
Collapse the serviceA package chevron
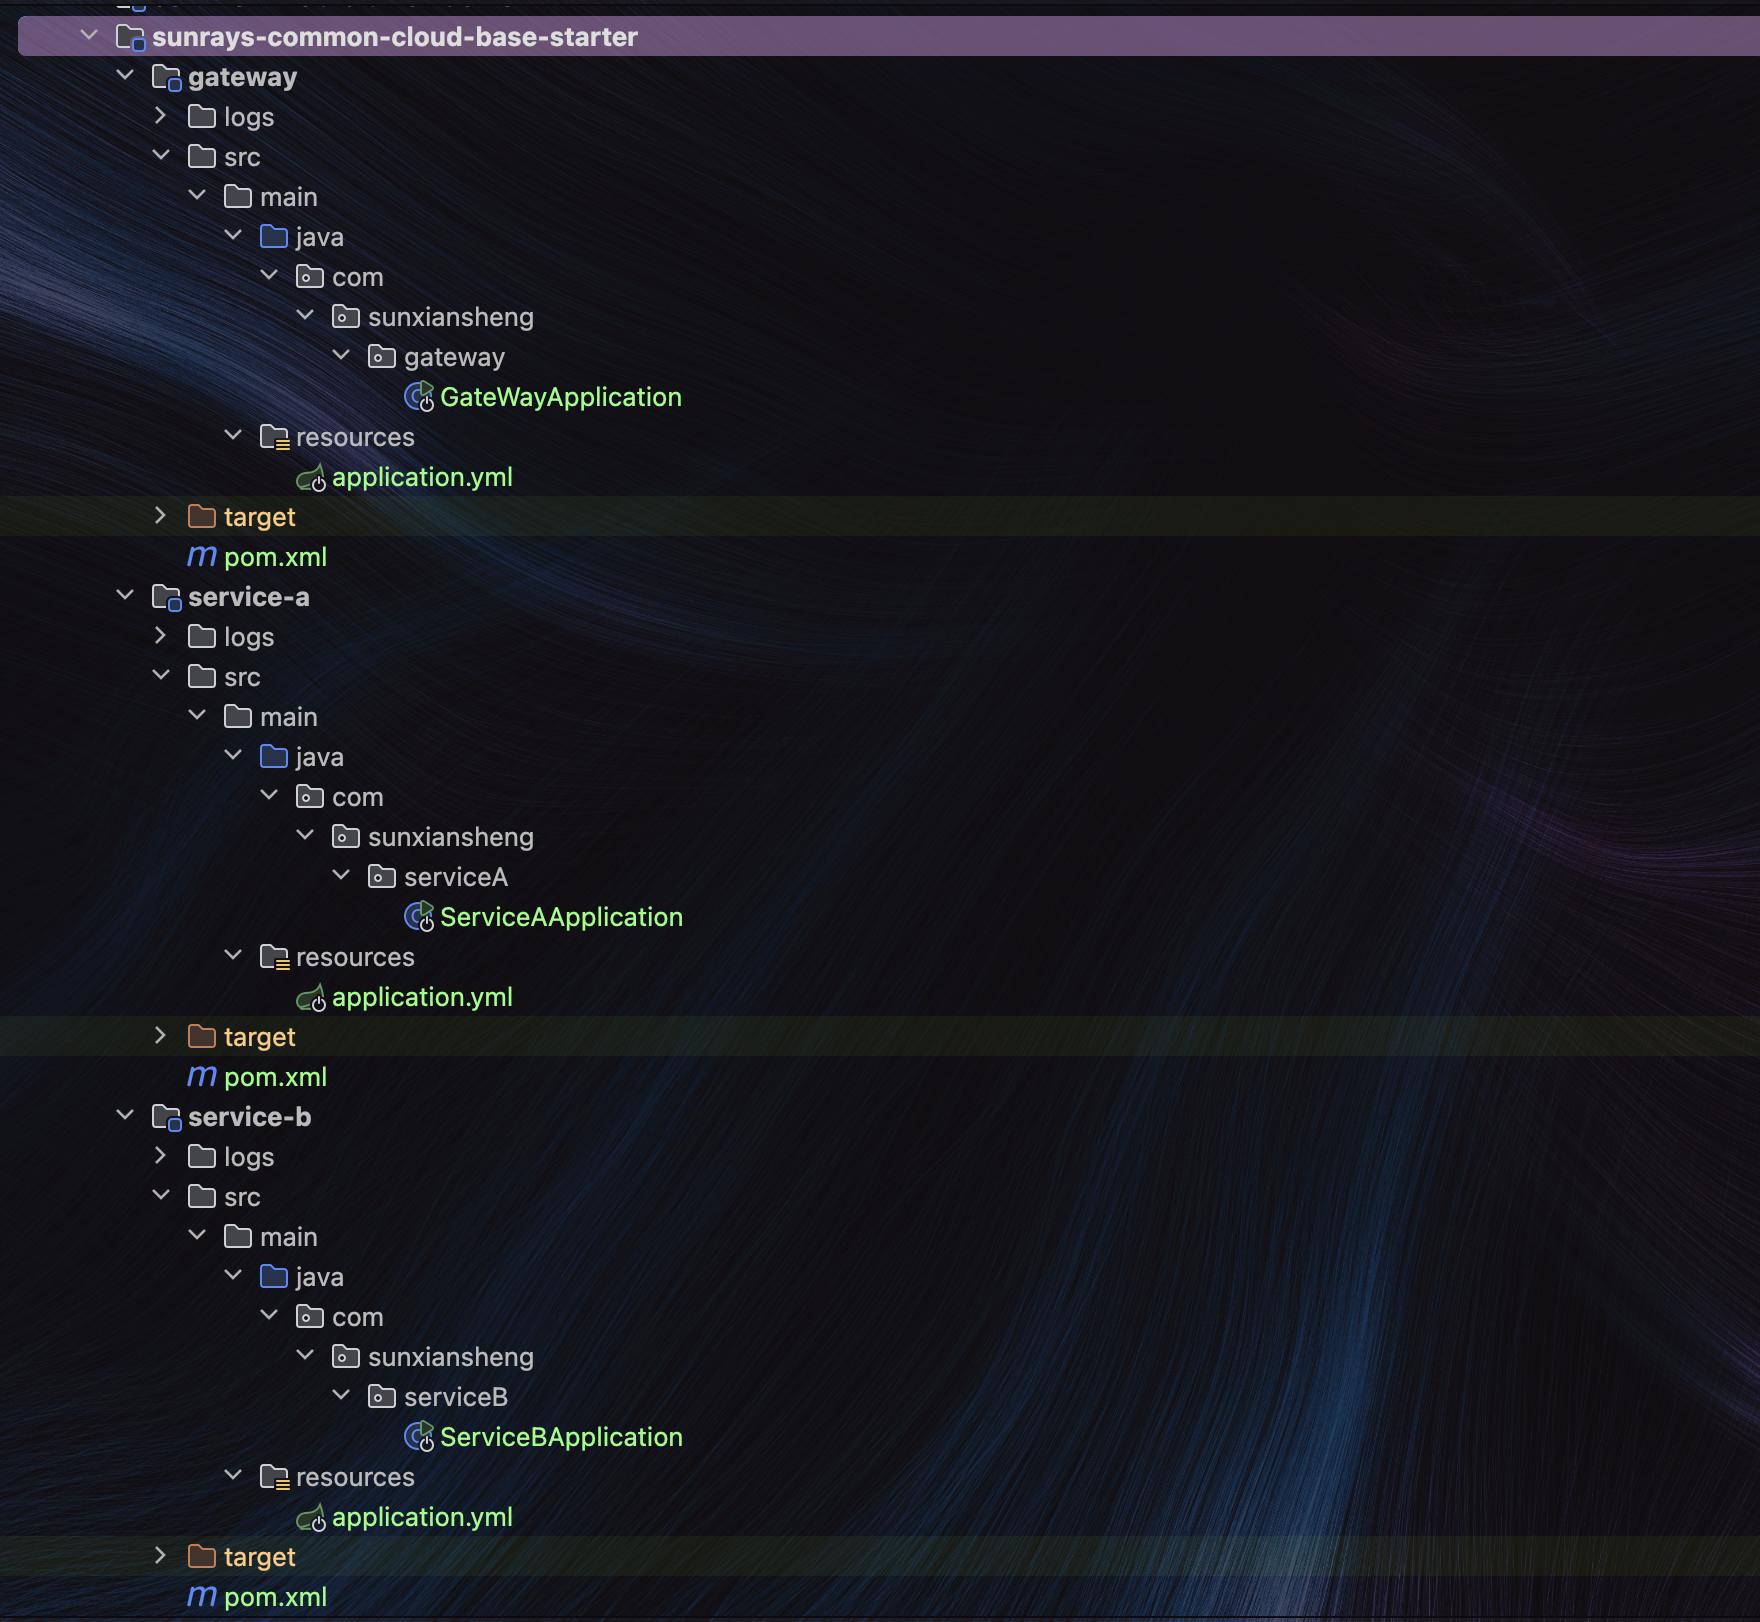click(x=341, y=876)
